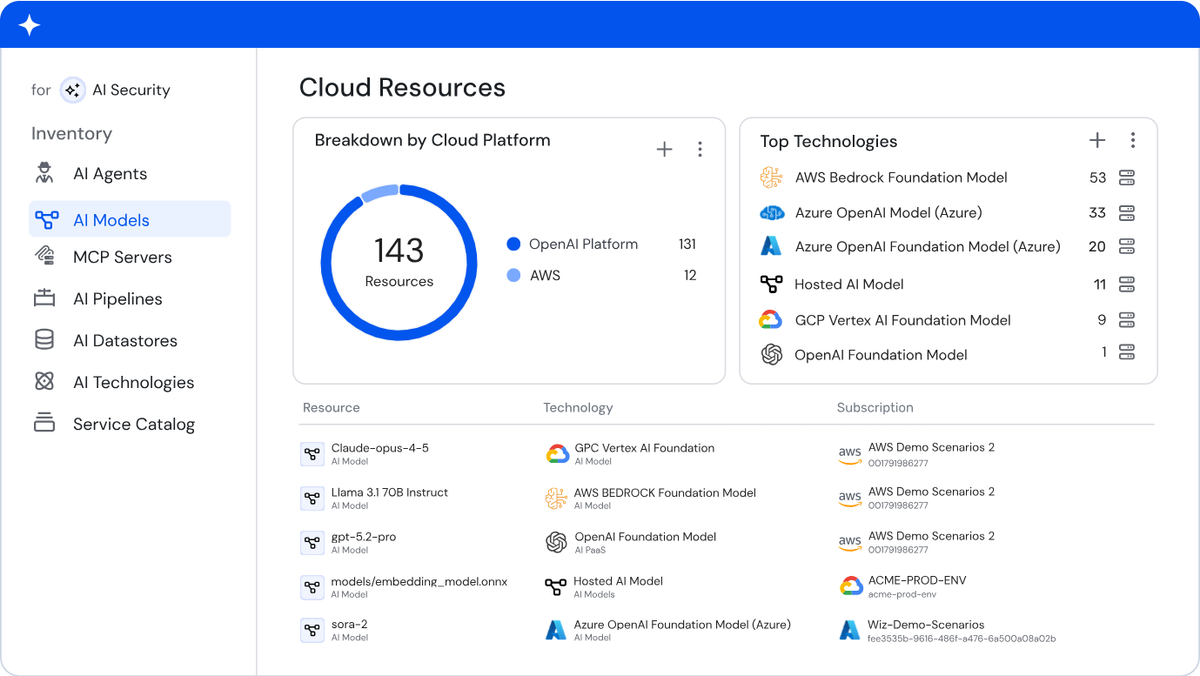The image size is (1200, 676).
Task: Click server icon beside OpenAI Foundation Model count 1
Action: (1127, 352)
